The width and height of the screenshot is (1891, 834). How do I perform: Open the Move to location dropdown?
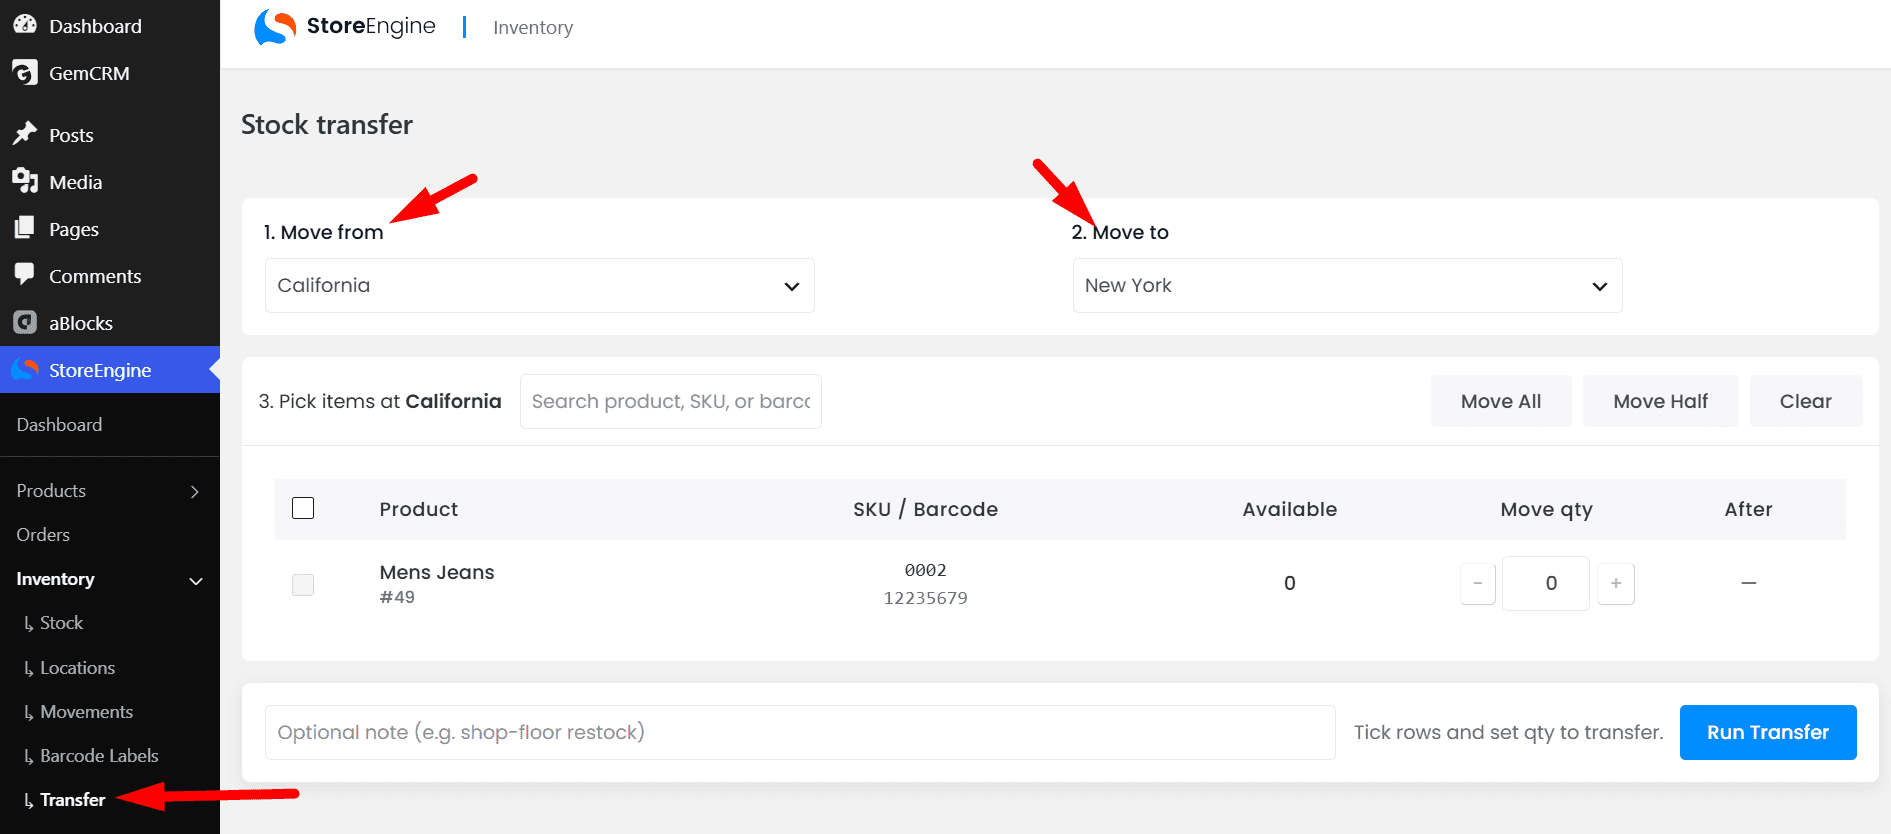coord(1347,286)
